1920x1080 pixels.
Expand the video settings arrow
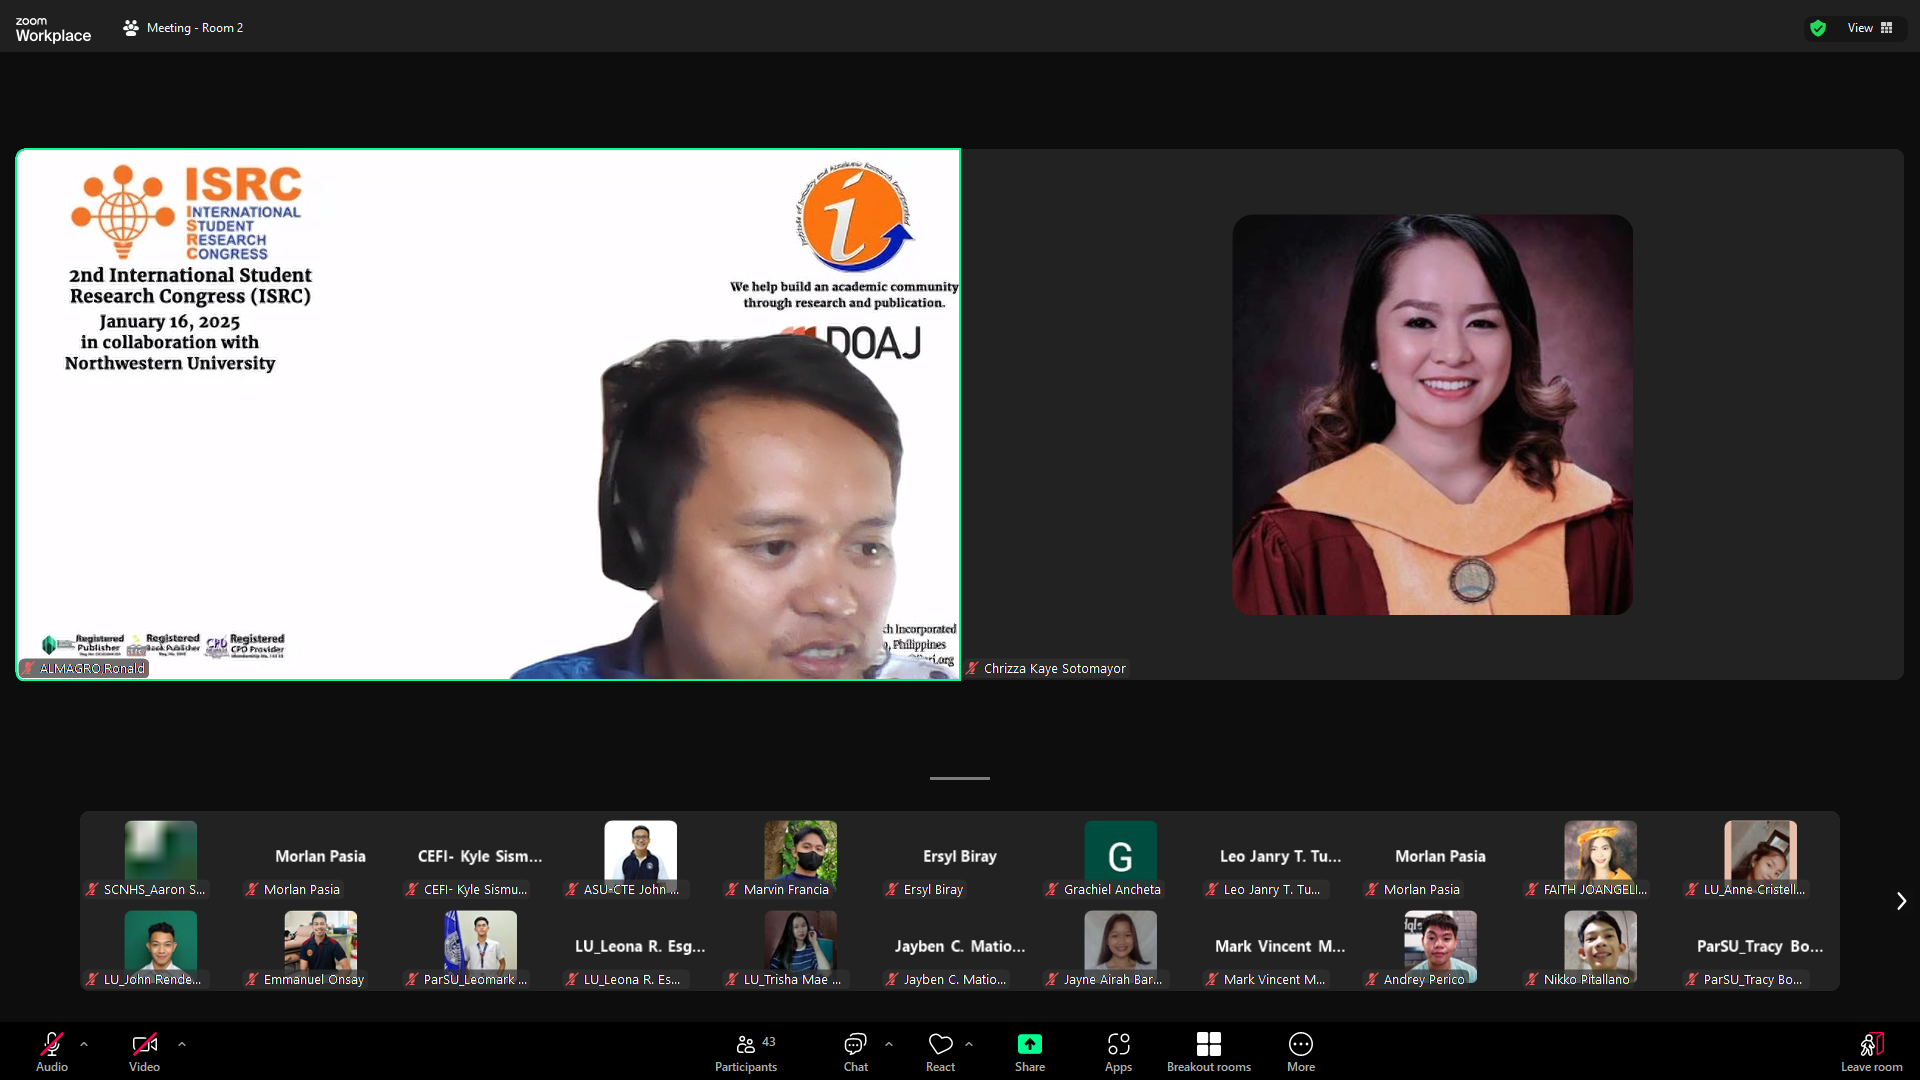[182, 1044]
